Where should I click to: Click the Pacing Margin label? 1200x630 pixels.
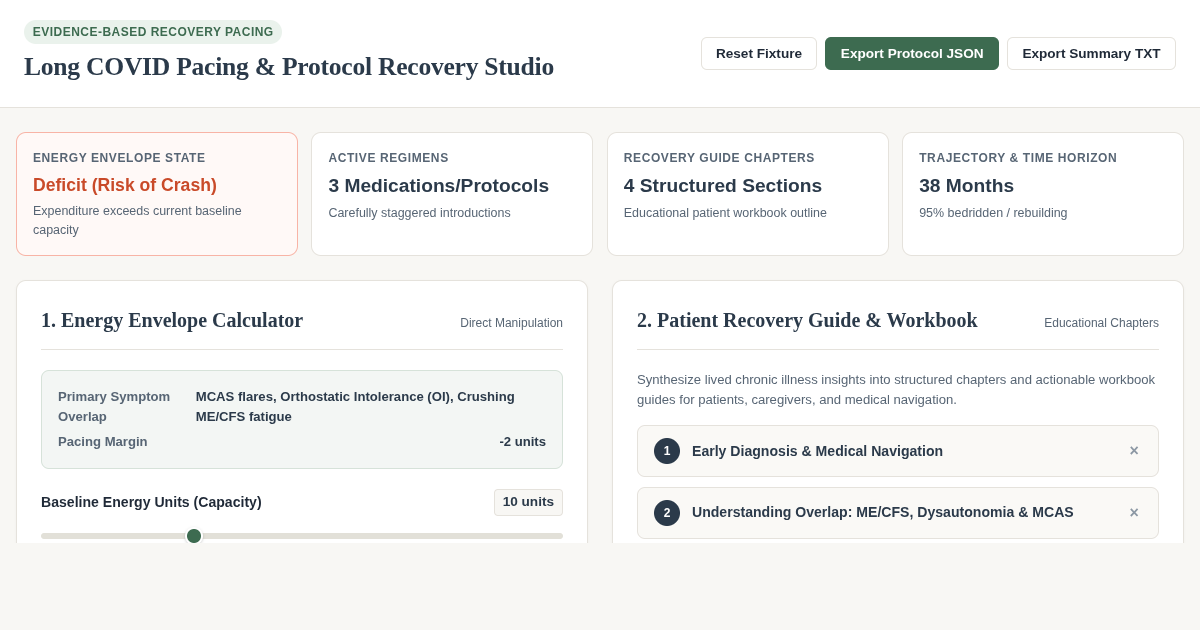point(103,442)
